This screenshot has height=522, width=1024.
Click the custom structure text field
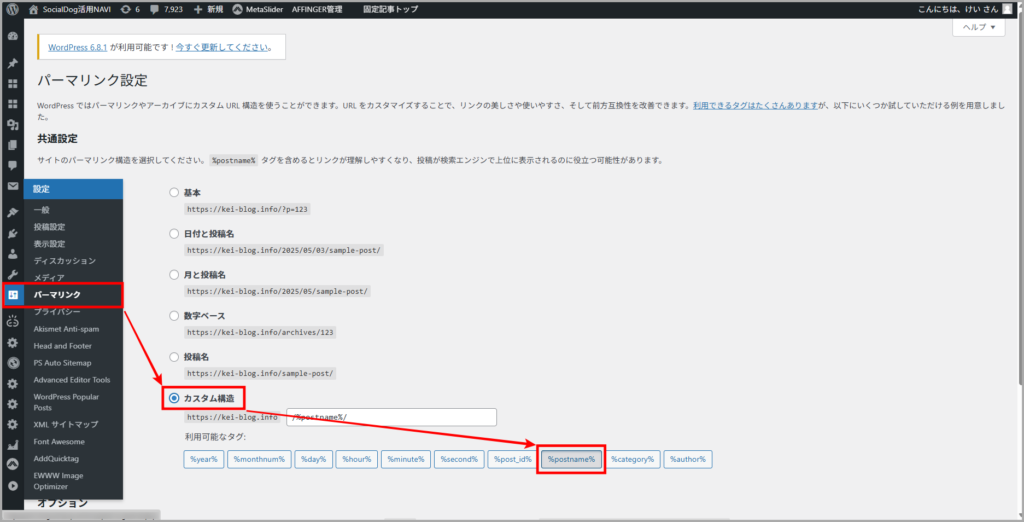pyautogui.click(x=392, y=417)
